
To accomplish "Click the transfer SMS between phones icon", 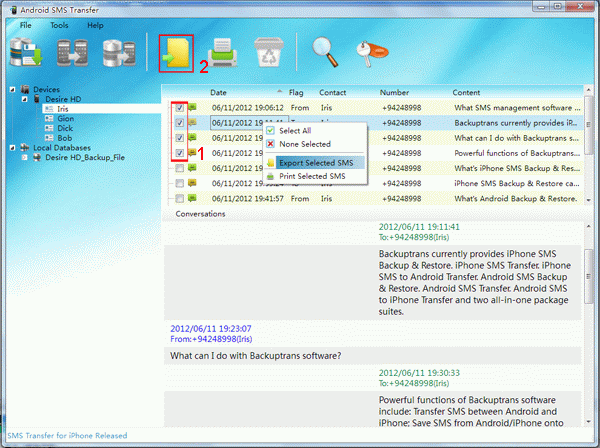I will coord(73,53).
